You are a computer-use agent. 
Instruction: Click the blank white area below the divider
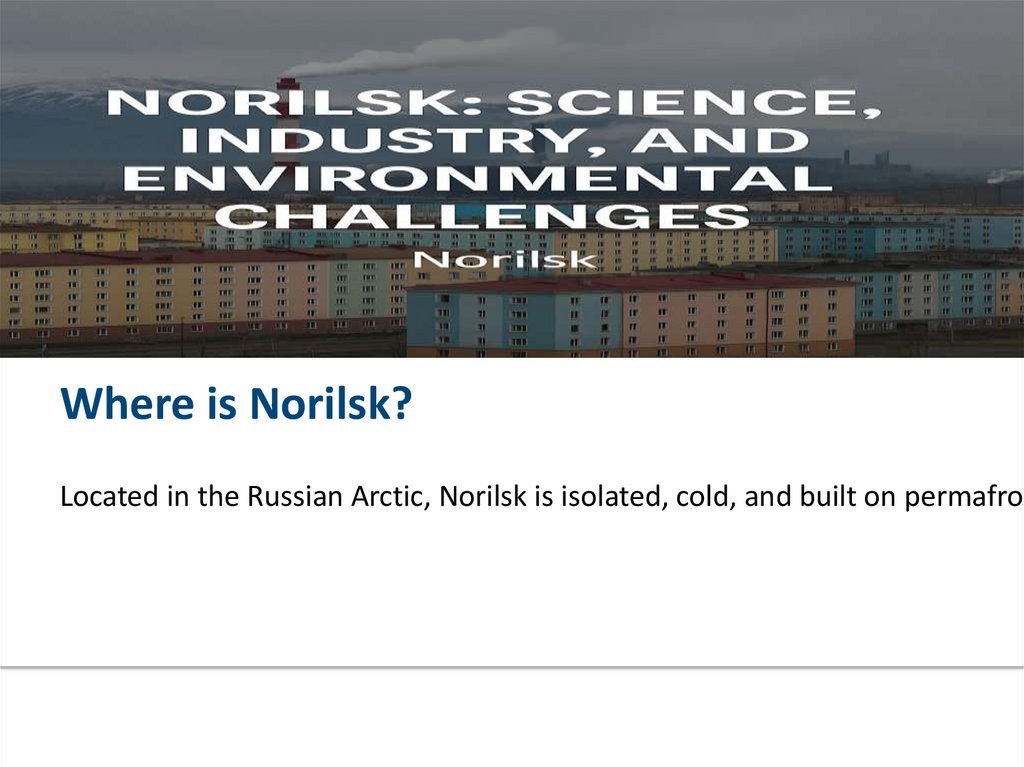tap(512, 718)
